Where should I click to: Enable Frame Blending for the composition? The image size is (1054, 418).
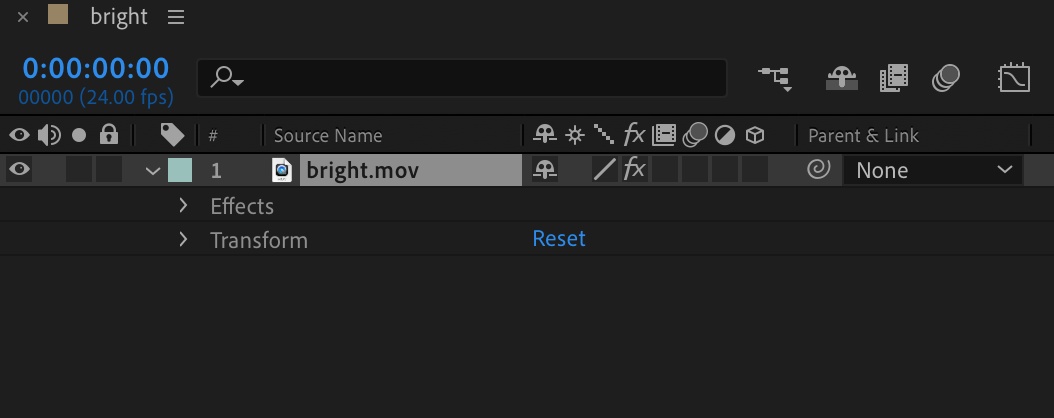coord(893,78)
